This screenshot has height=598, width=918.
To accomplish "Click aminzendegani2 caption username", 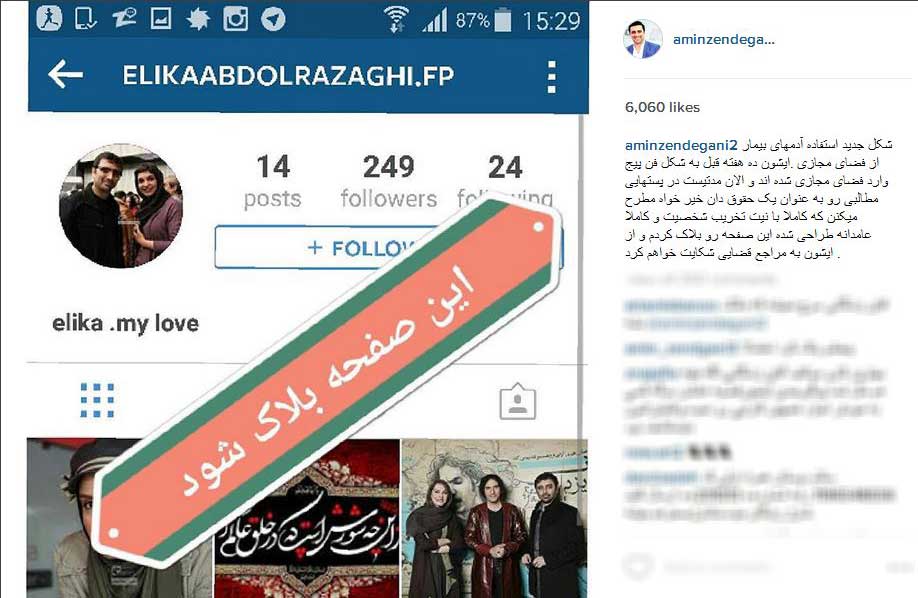I will coord(681,145).
